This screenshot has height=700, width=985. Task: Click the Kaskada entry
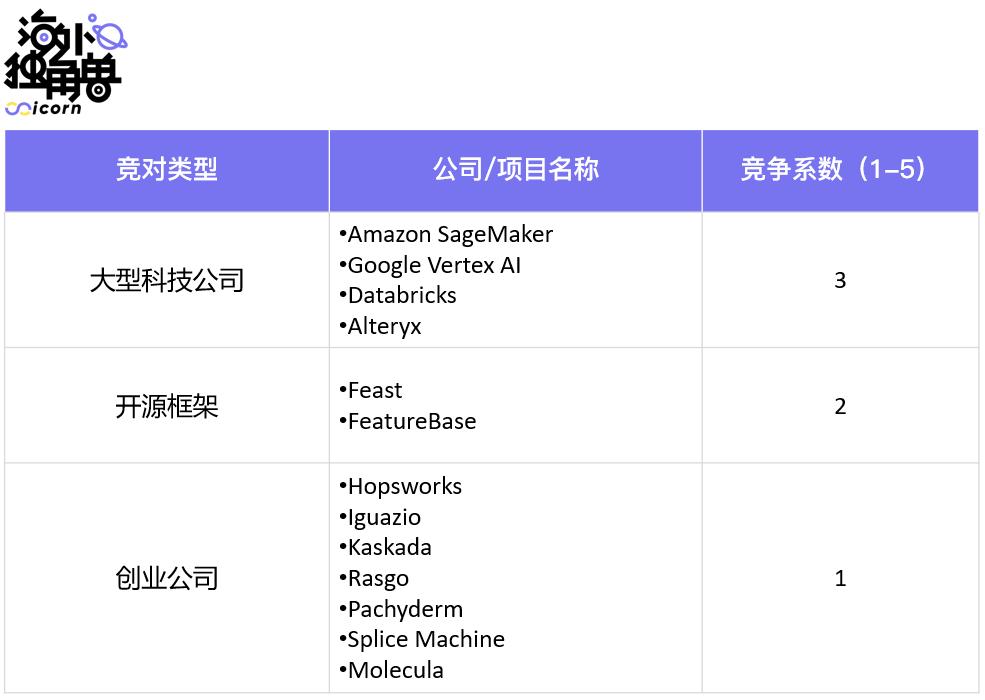pyautogui.click(x=389, y=547)
